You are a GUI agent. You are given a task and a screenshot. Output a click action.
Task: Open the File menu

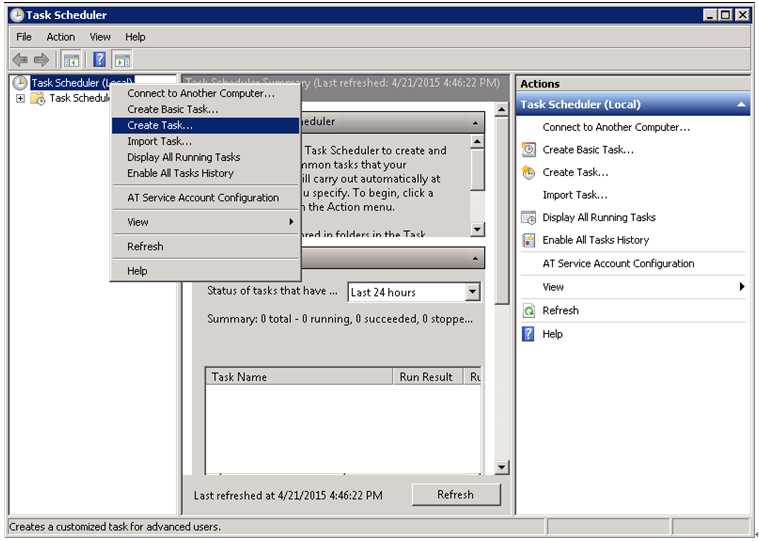pyautogui.click(x=24, y=37)
